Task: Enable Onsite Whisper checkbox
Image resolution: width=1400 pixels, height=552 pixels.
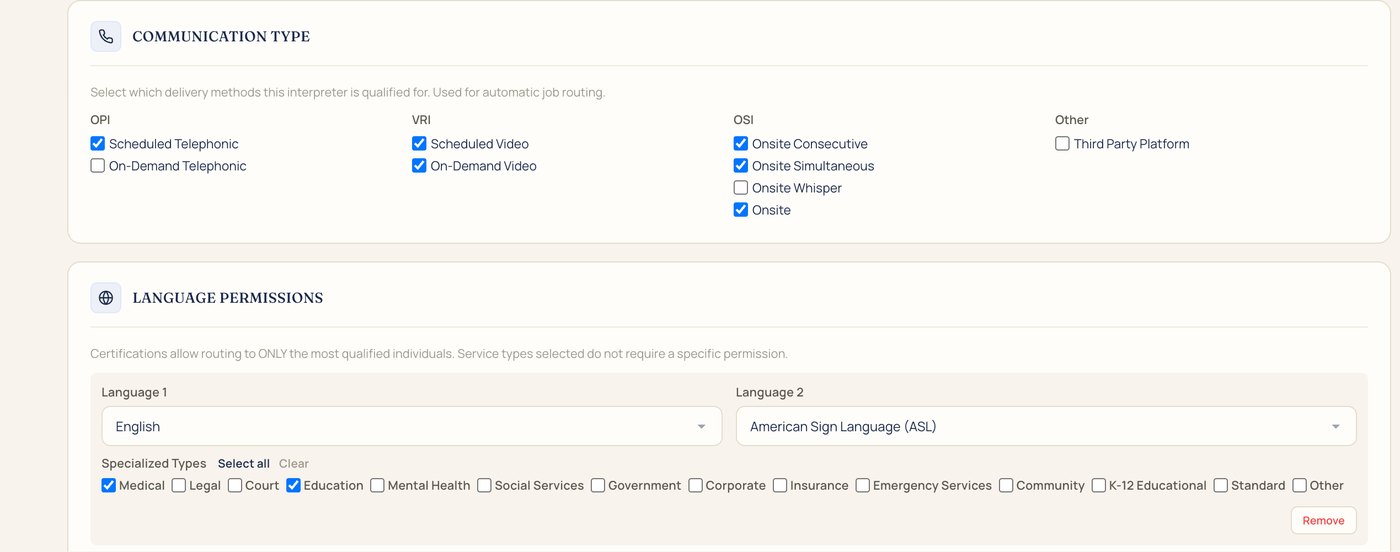Action: pos(741,188)
